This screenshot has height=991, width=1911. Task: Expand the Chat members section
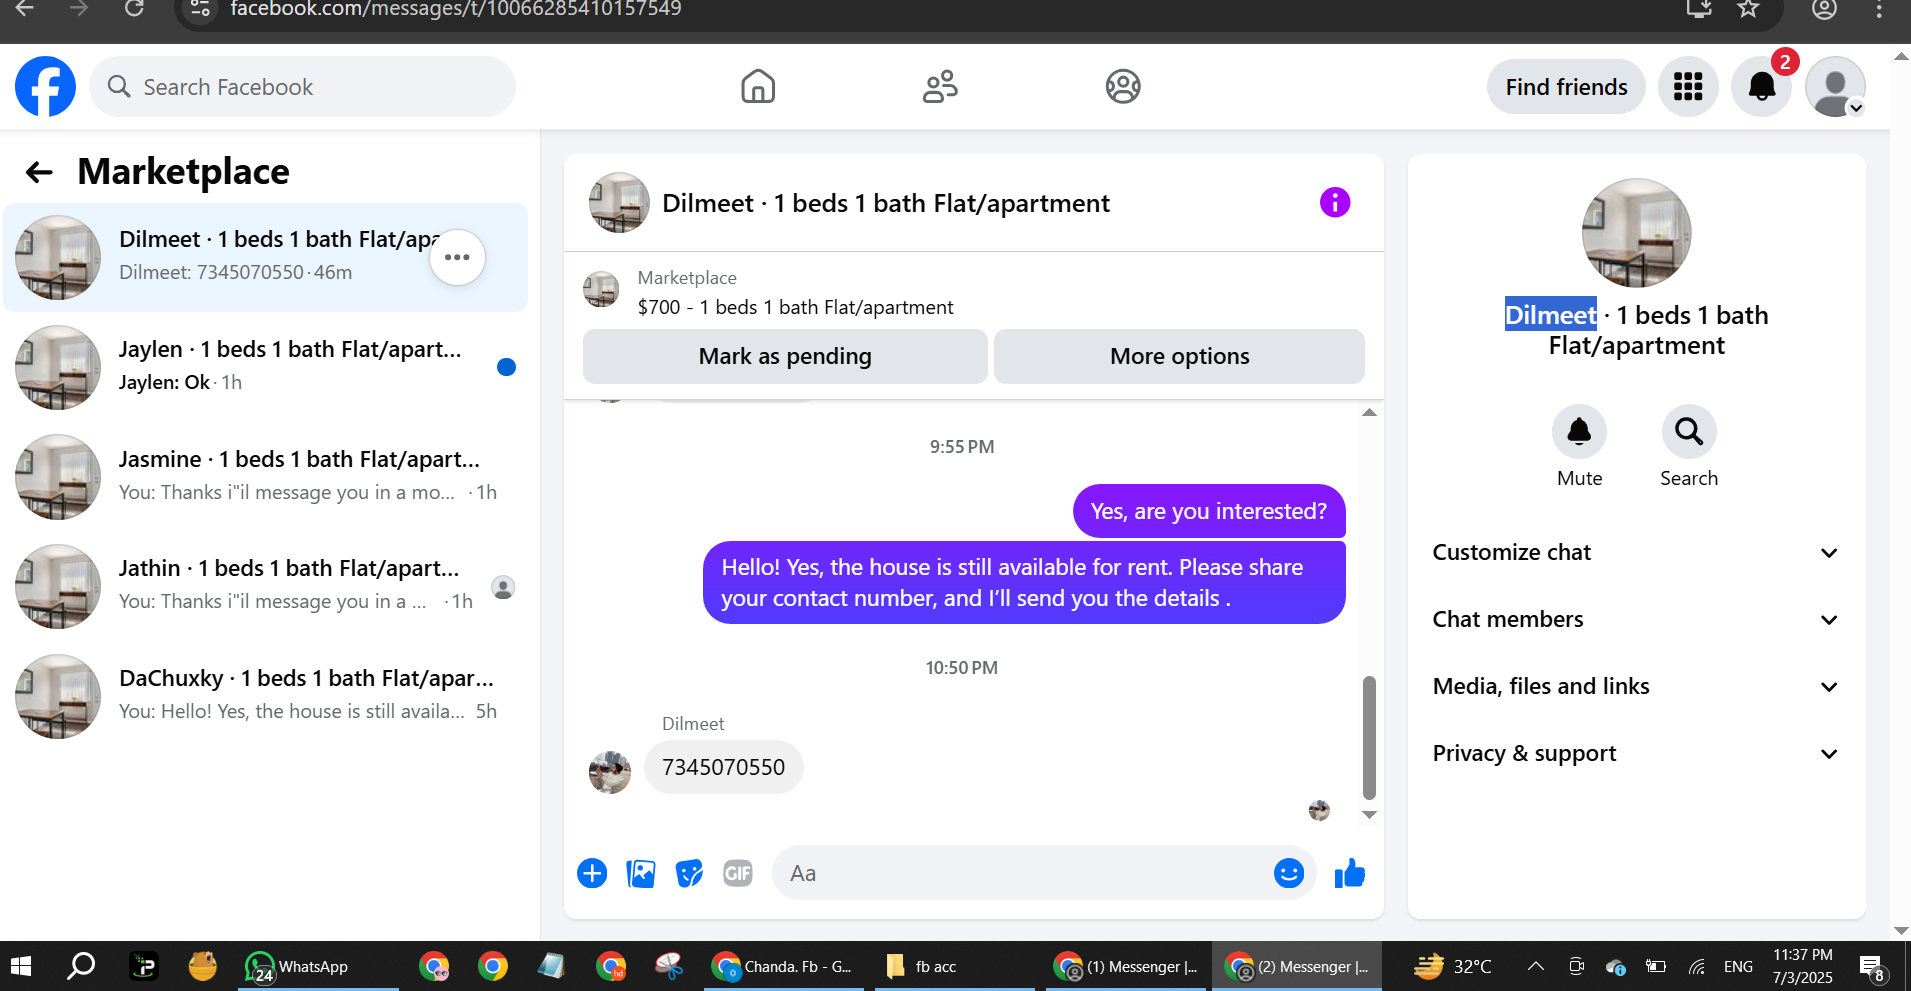(1636, 620)
